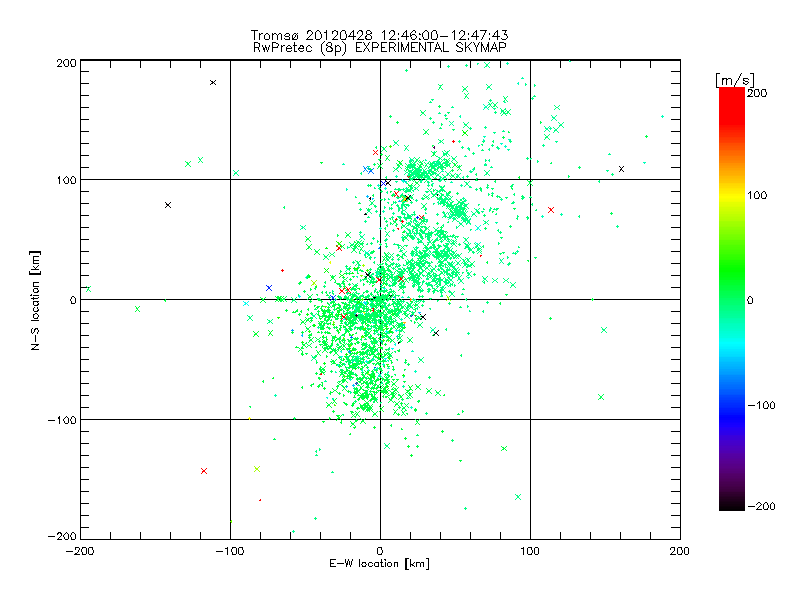Click the blue X marker left of the plot center
The width and height of the screenshot is (800, 600).
(269, 288)
